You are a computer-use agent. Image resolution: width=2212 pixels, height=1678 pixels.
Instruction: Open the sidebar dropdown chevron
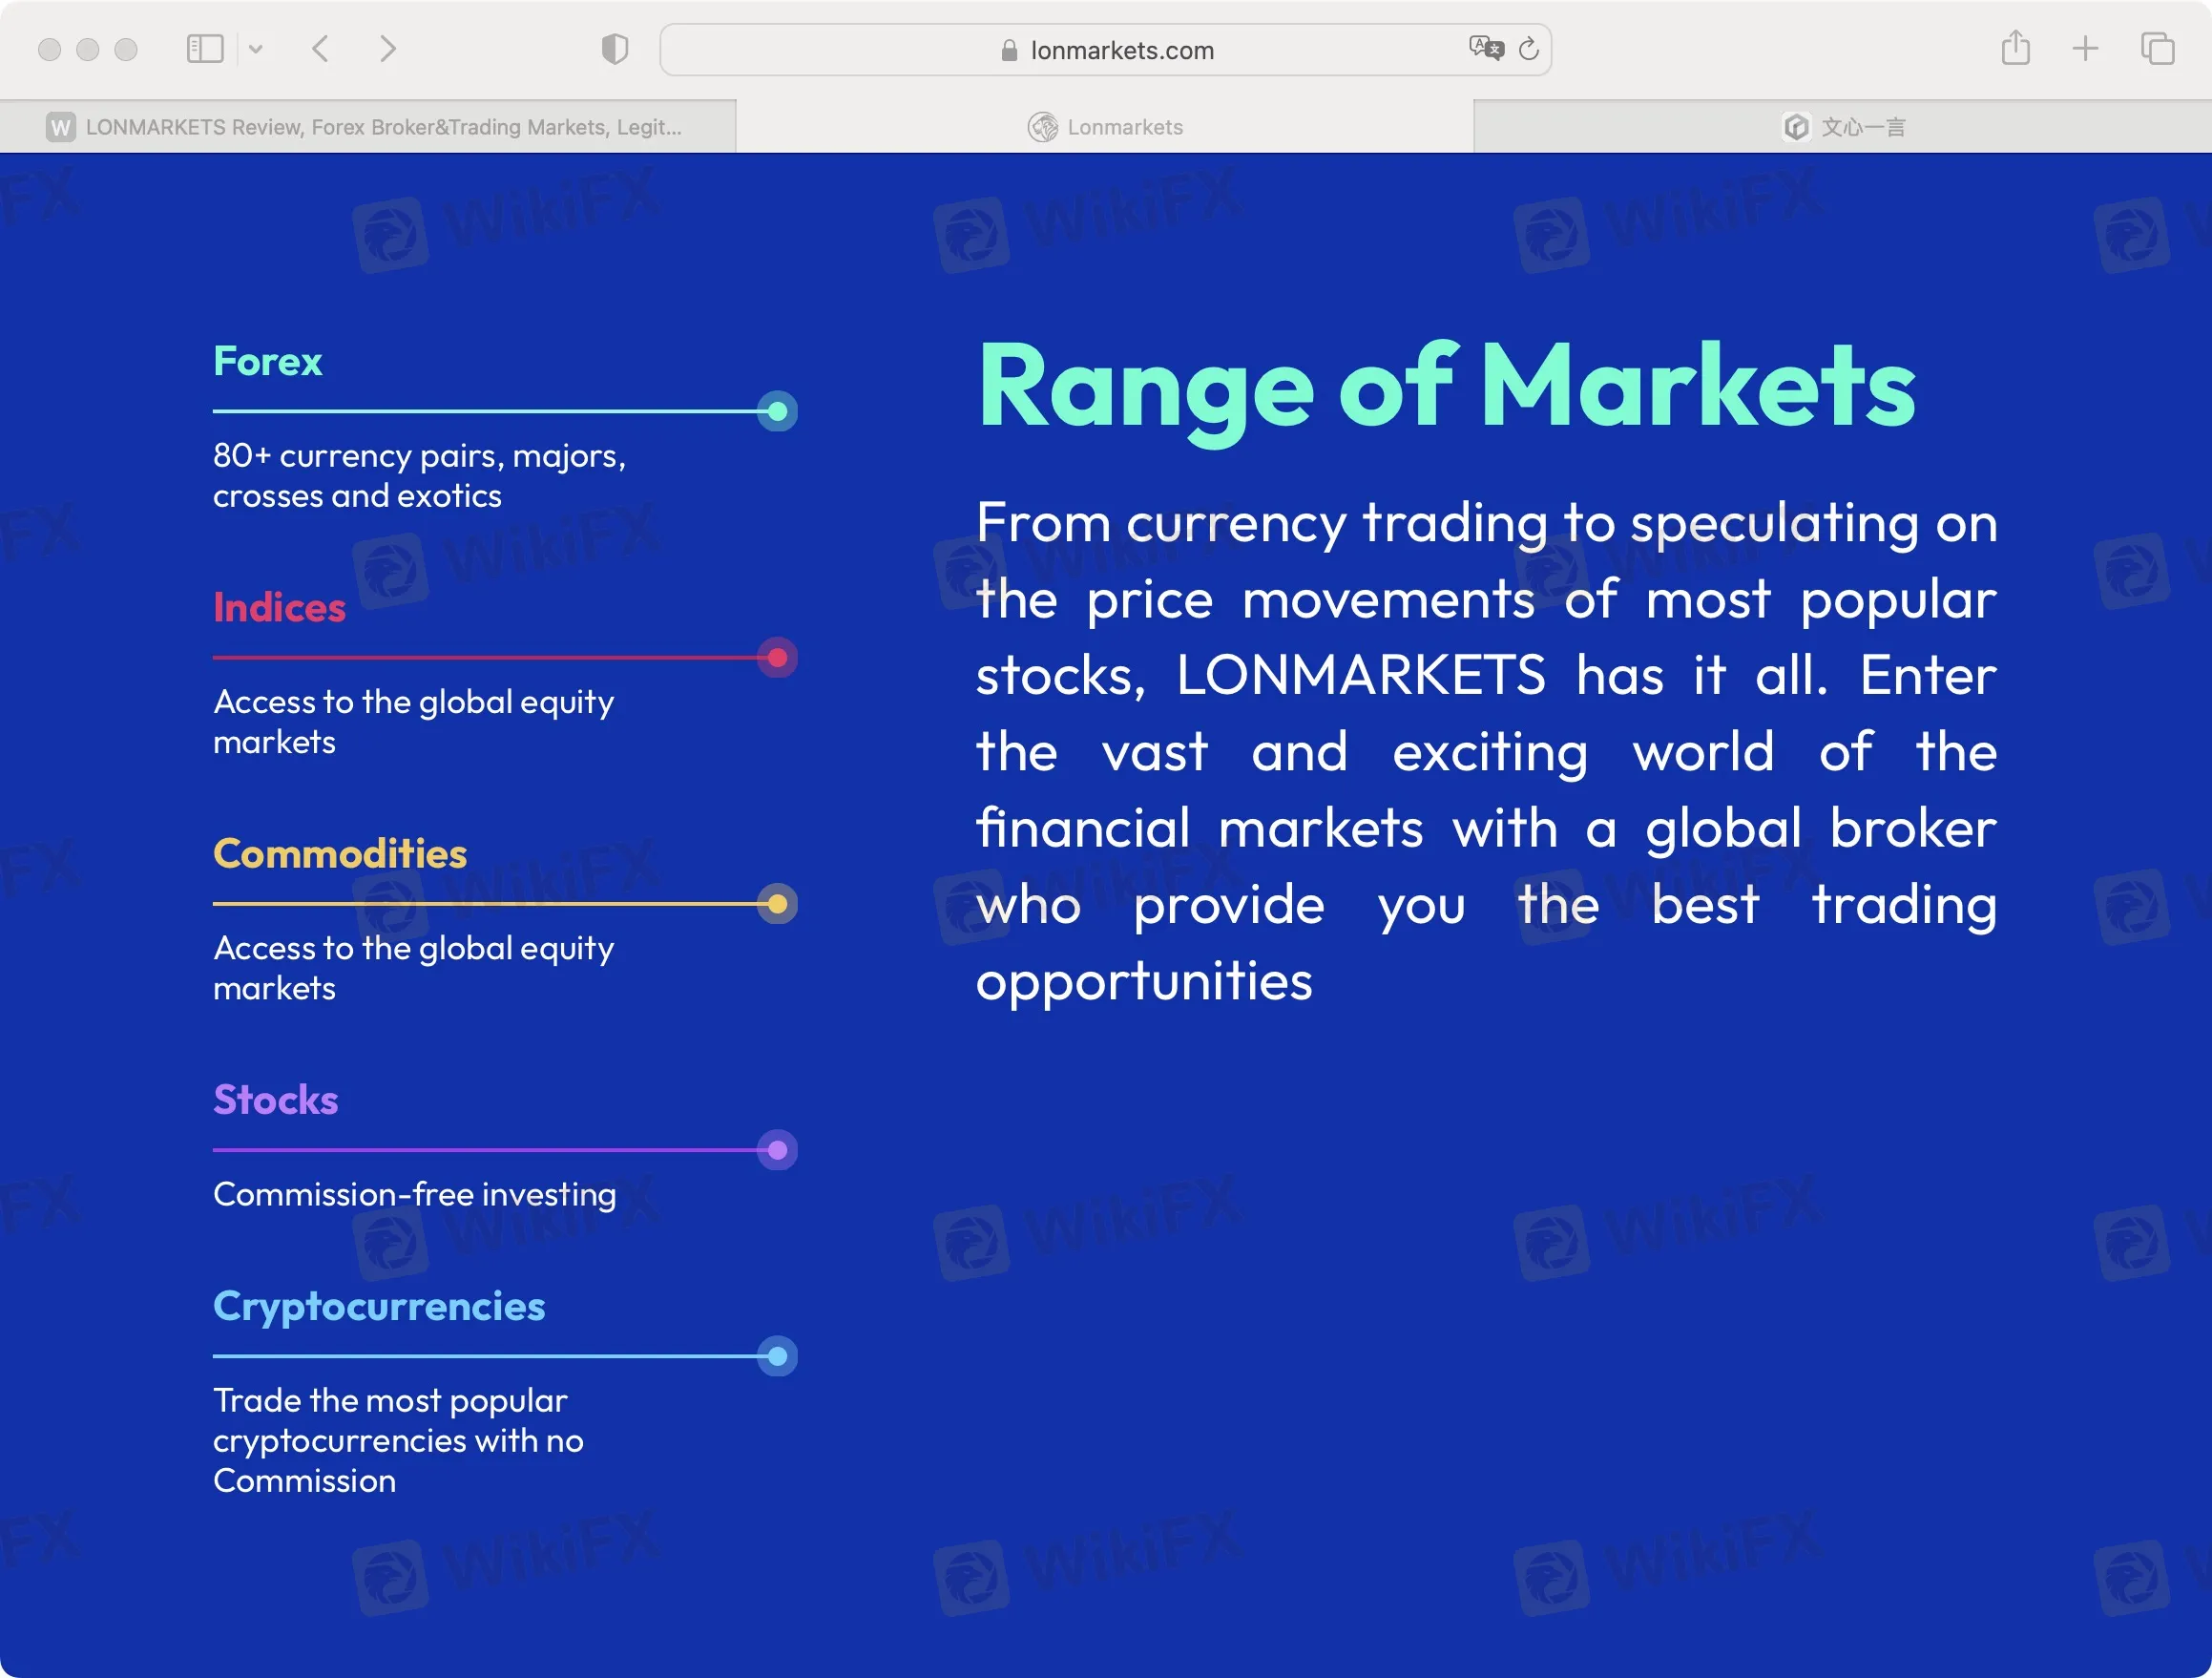point(256,48)
